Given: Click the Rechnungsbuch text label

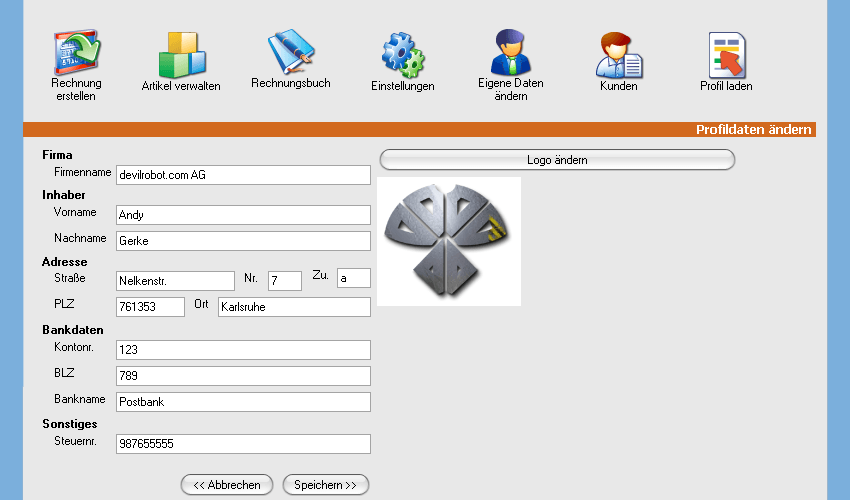Looking at the screenshot, I should (x=291, y=83).
